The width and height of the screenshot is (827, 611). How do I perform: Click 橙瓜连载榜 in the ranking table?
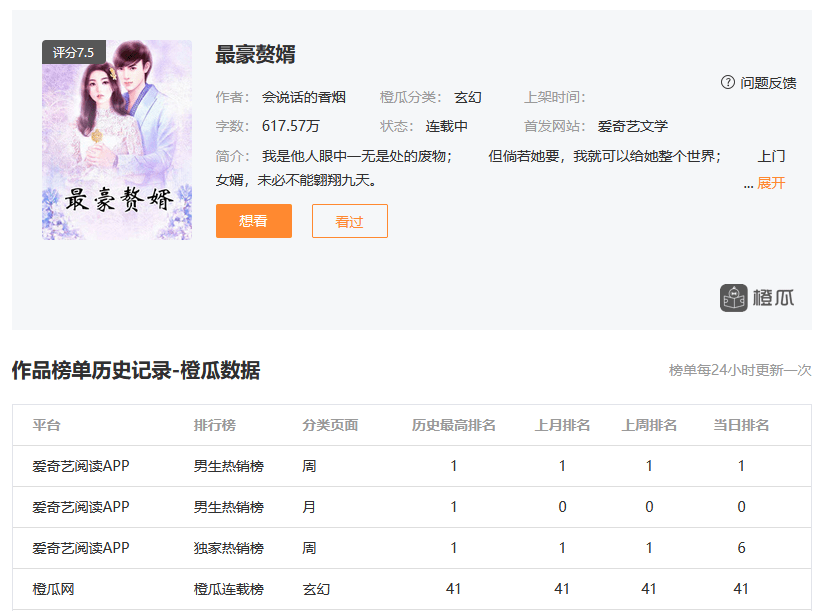228,589
